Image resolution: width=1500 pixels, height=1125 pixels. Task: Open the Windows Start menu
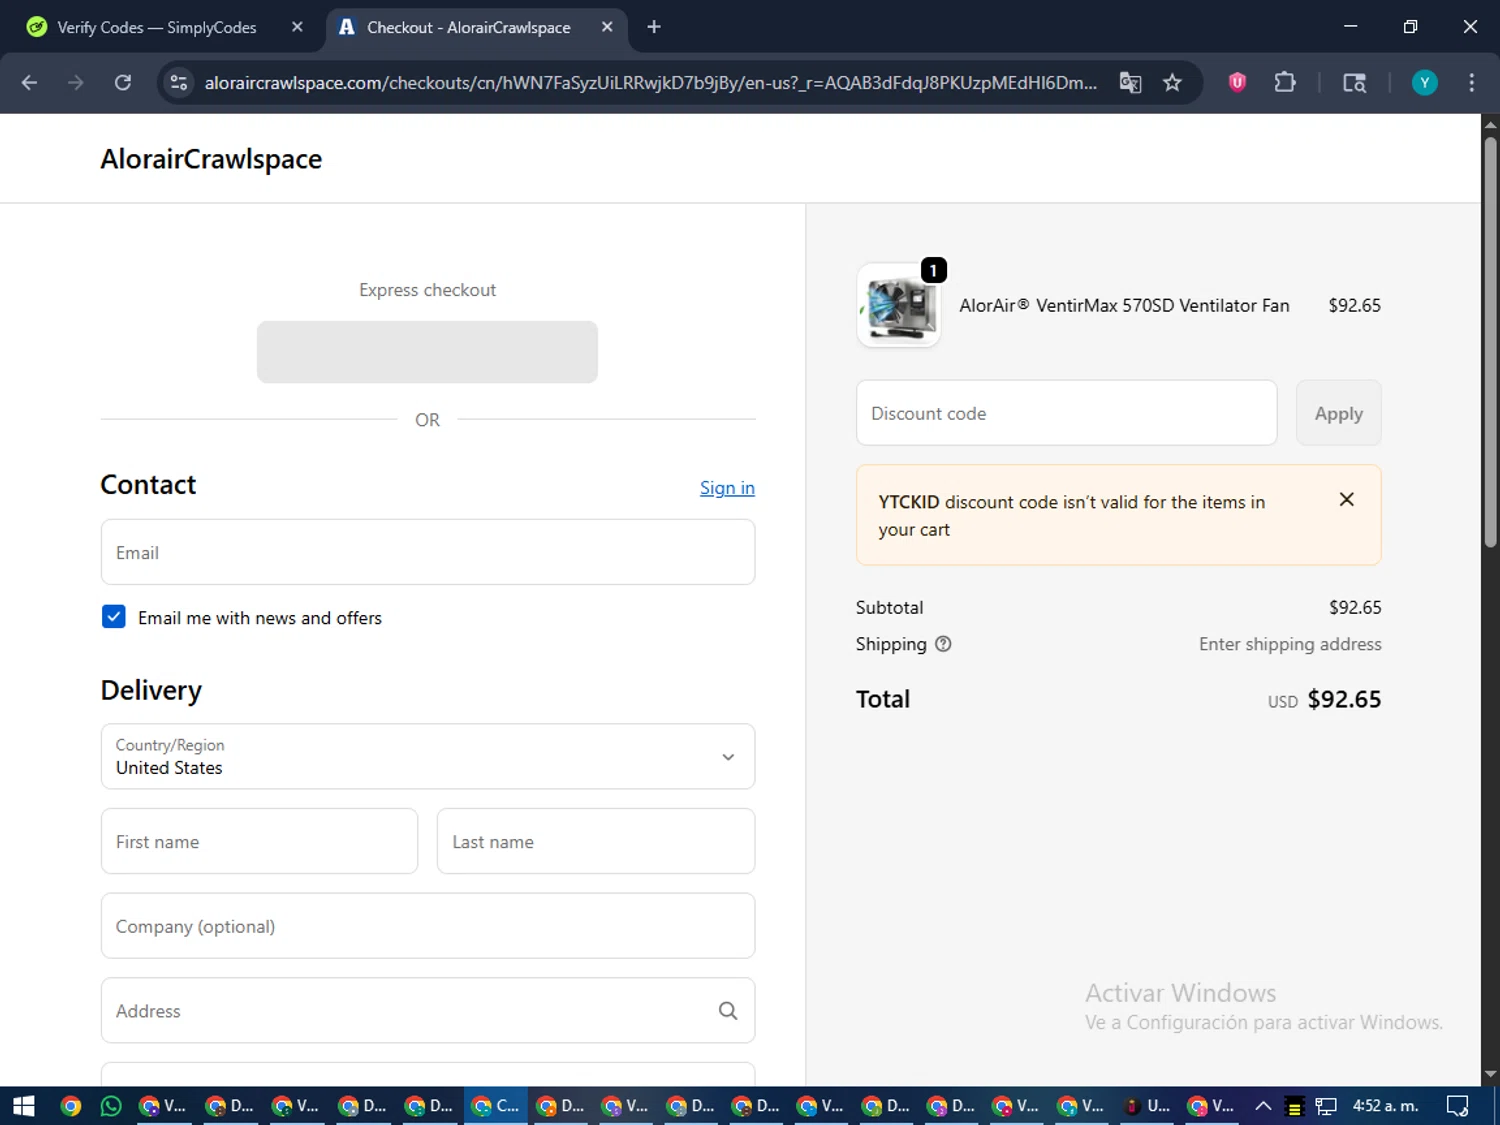(24, 1106)
